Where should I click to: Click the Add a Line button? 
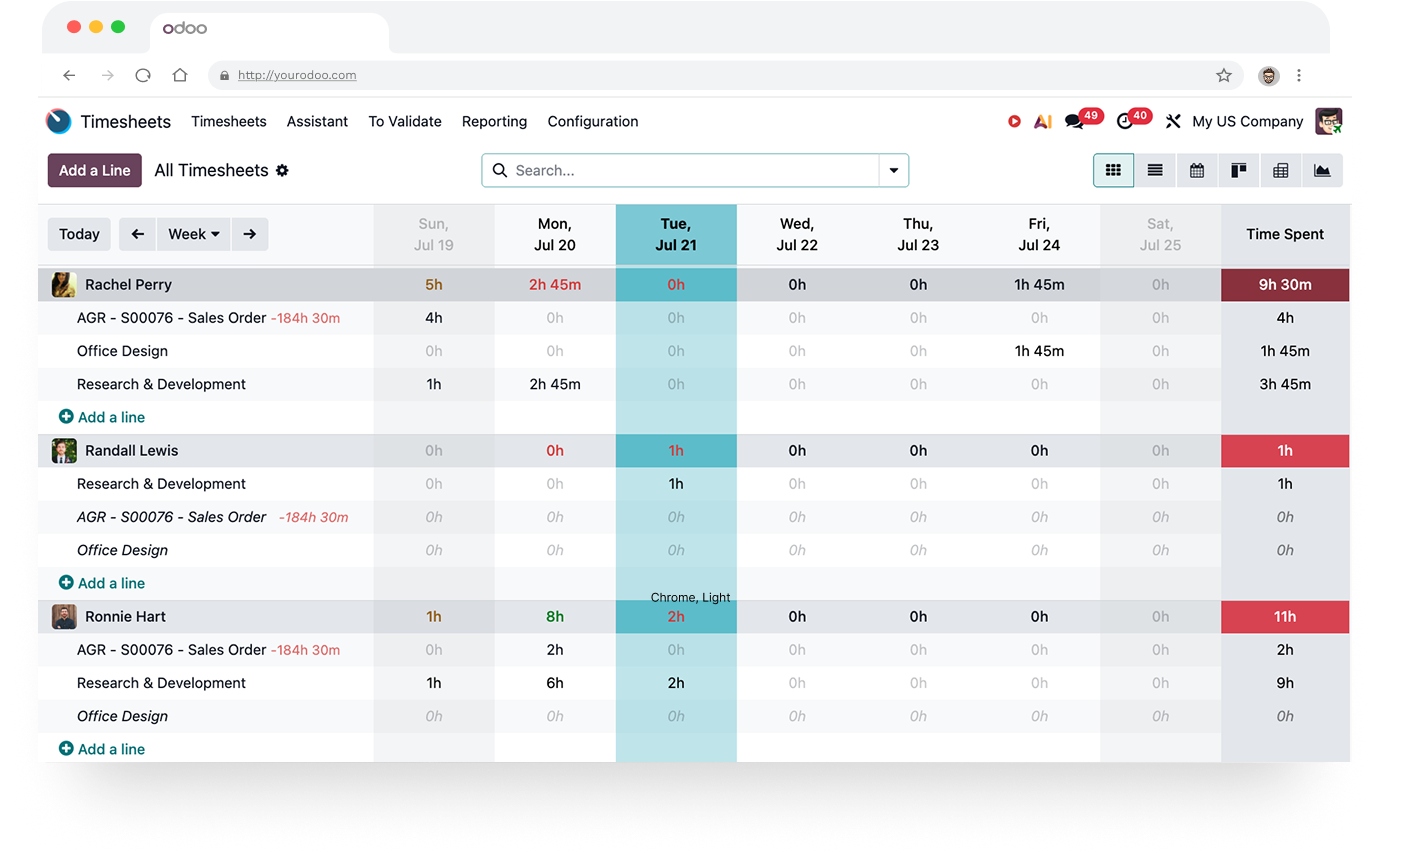95,170
